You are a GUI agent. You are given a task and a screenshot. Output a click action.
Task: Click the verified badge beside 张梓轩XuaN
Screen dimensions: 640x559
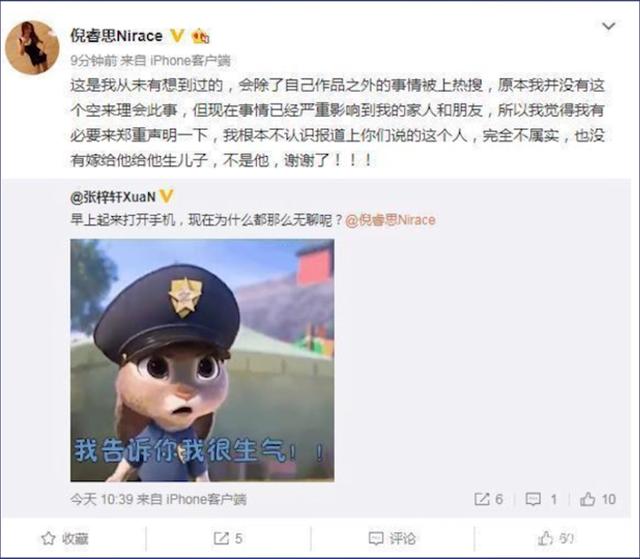click(166, 196)
